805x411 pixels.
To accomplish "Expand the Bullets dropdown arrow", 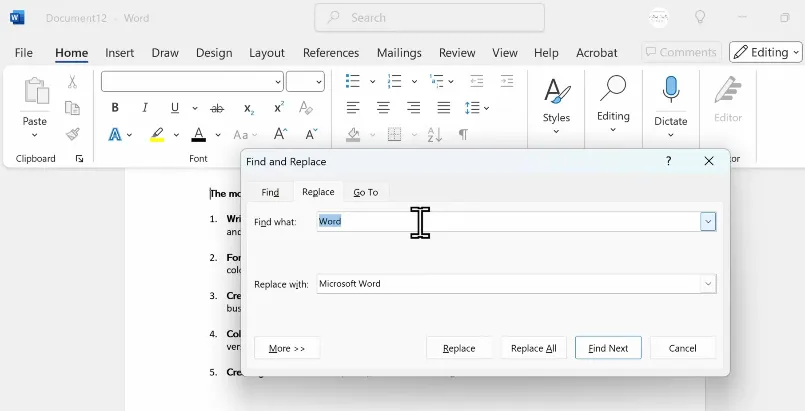I will click(x=372, y=82).
